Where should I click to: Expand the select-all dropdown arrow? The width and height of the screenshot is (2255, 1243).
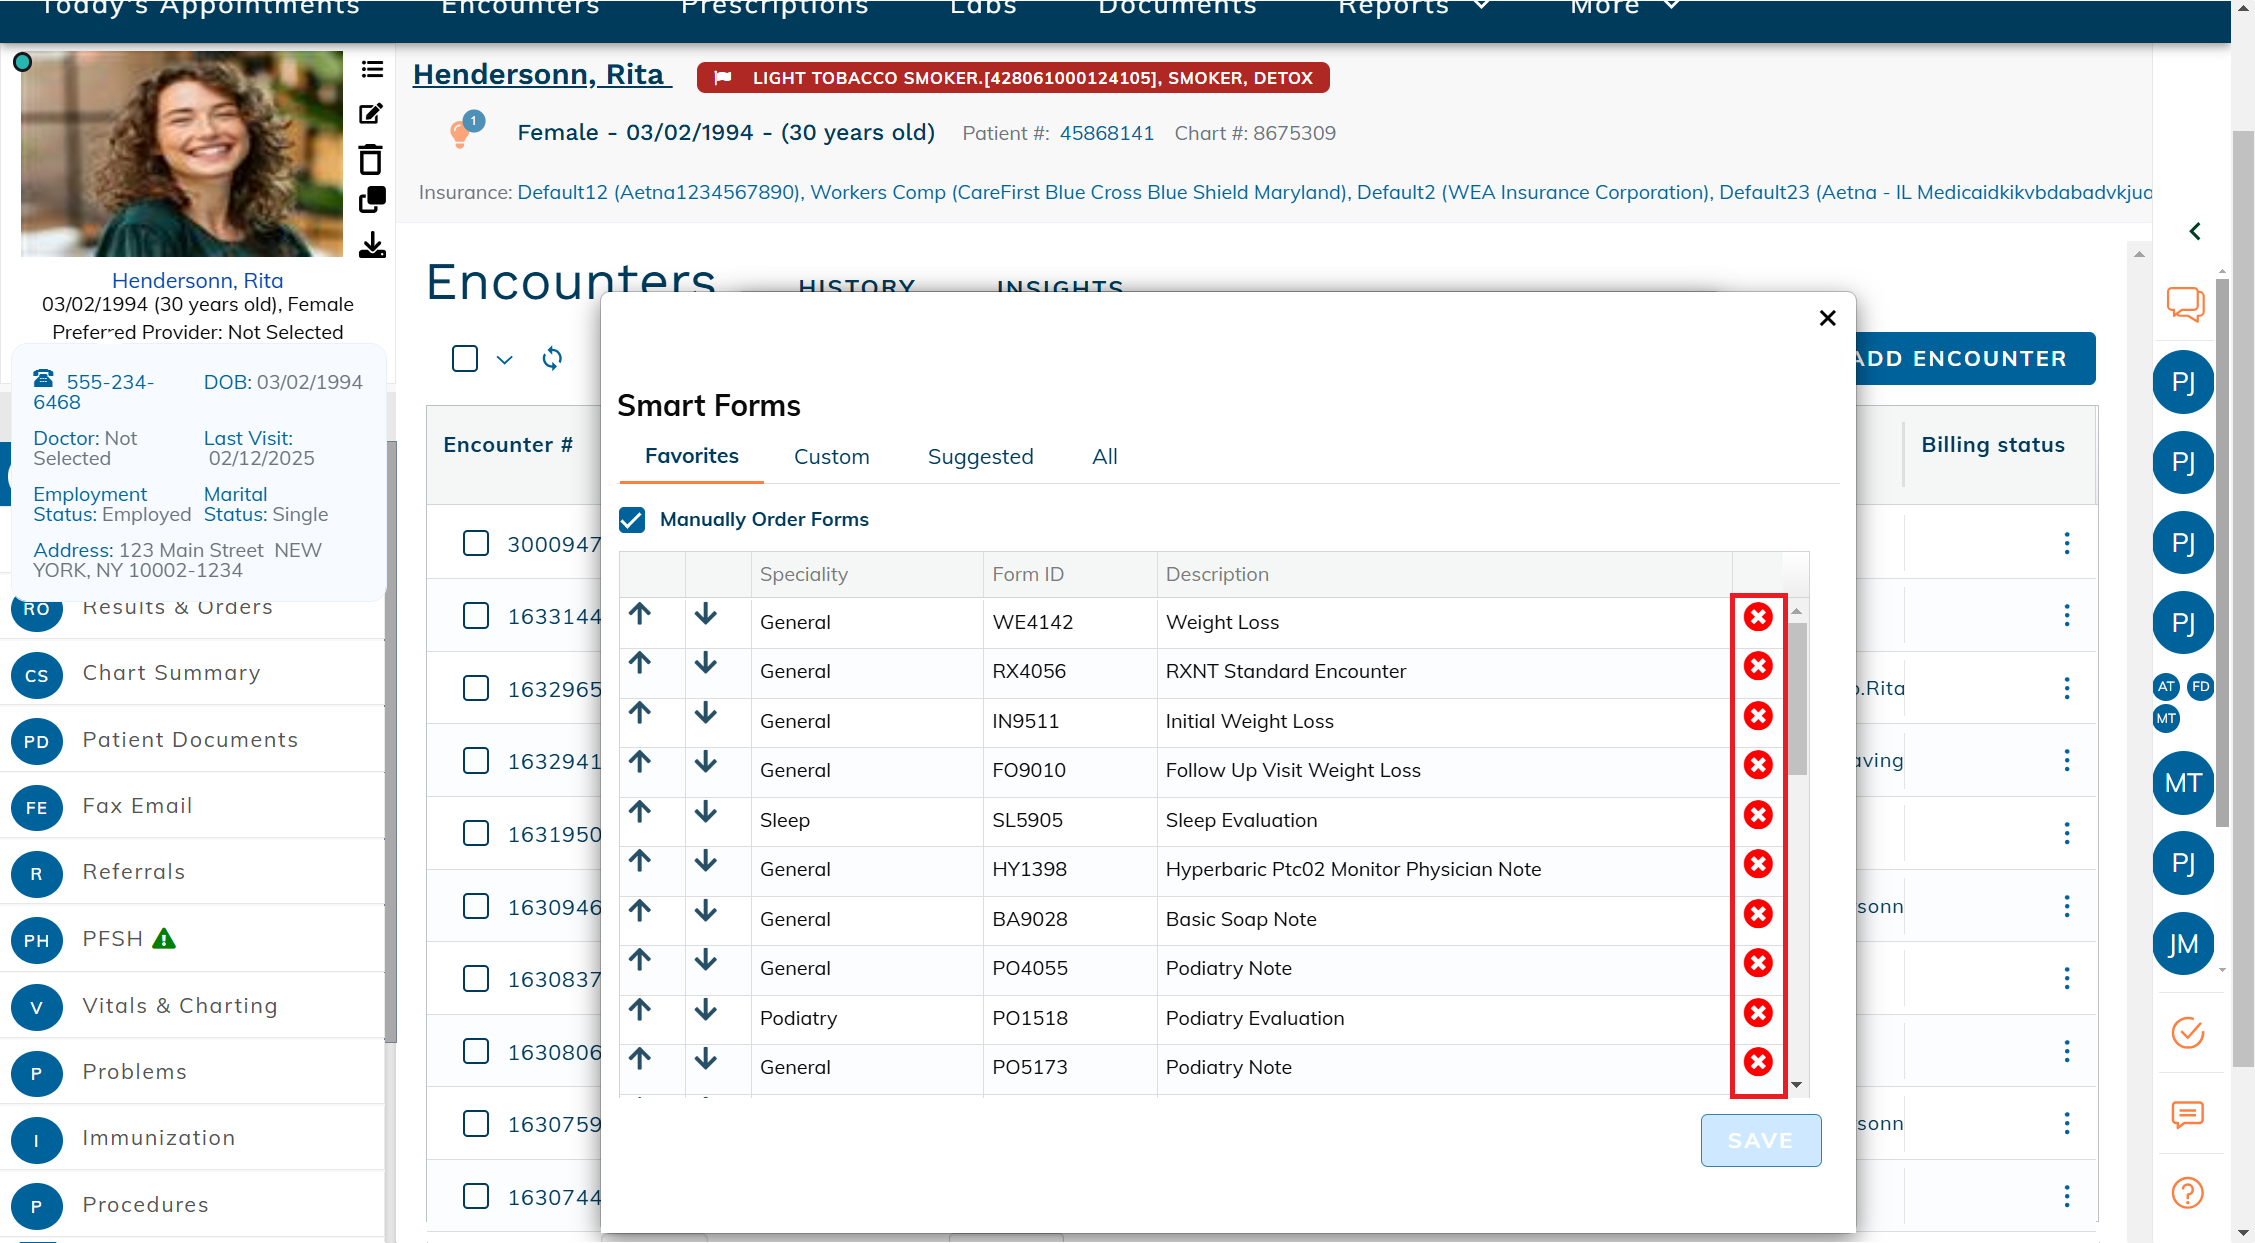tap(505, 360)
